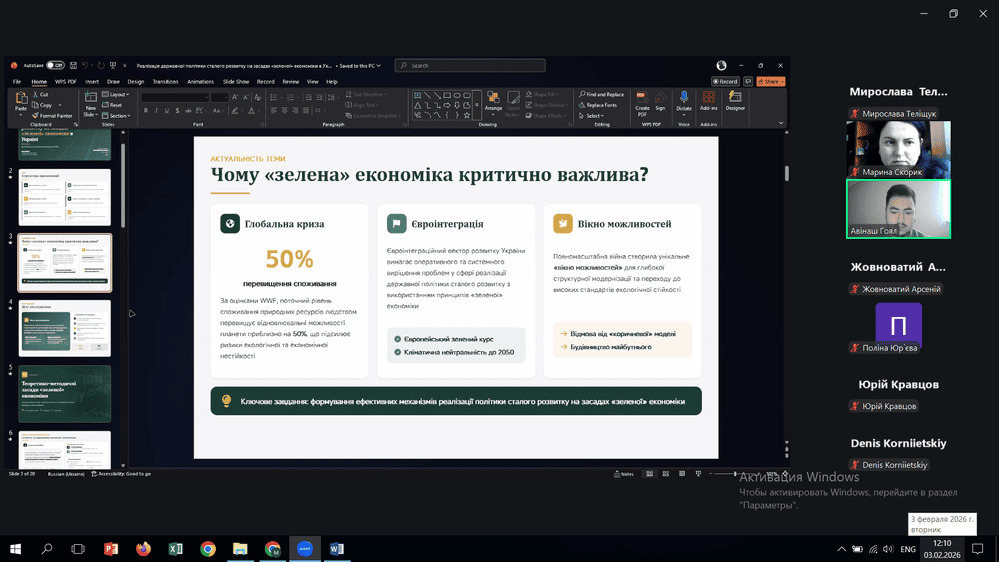Click the Record button
The image size is (999, 562).
(x=726, y=81)
